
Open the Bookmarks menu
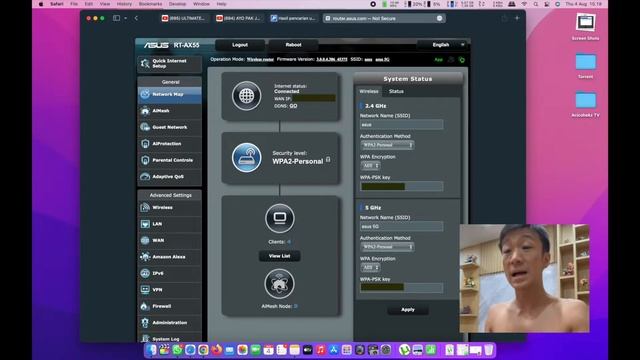[150, 4]
